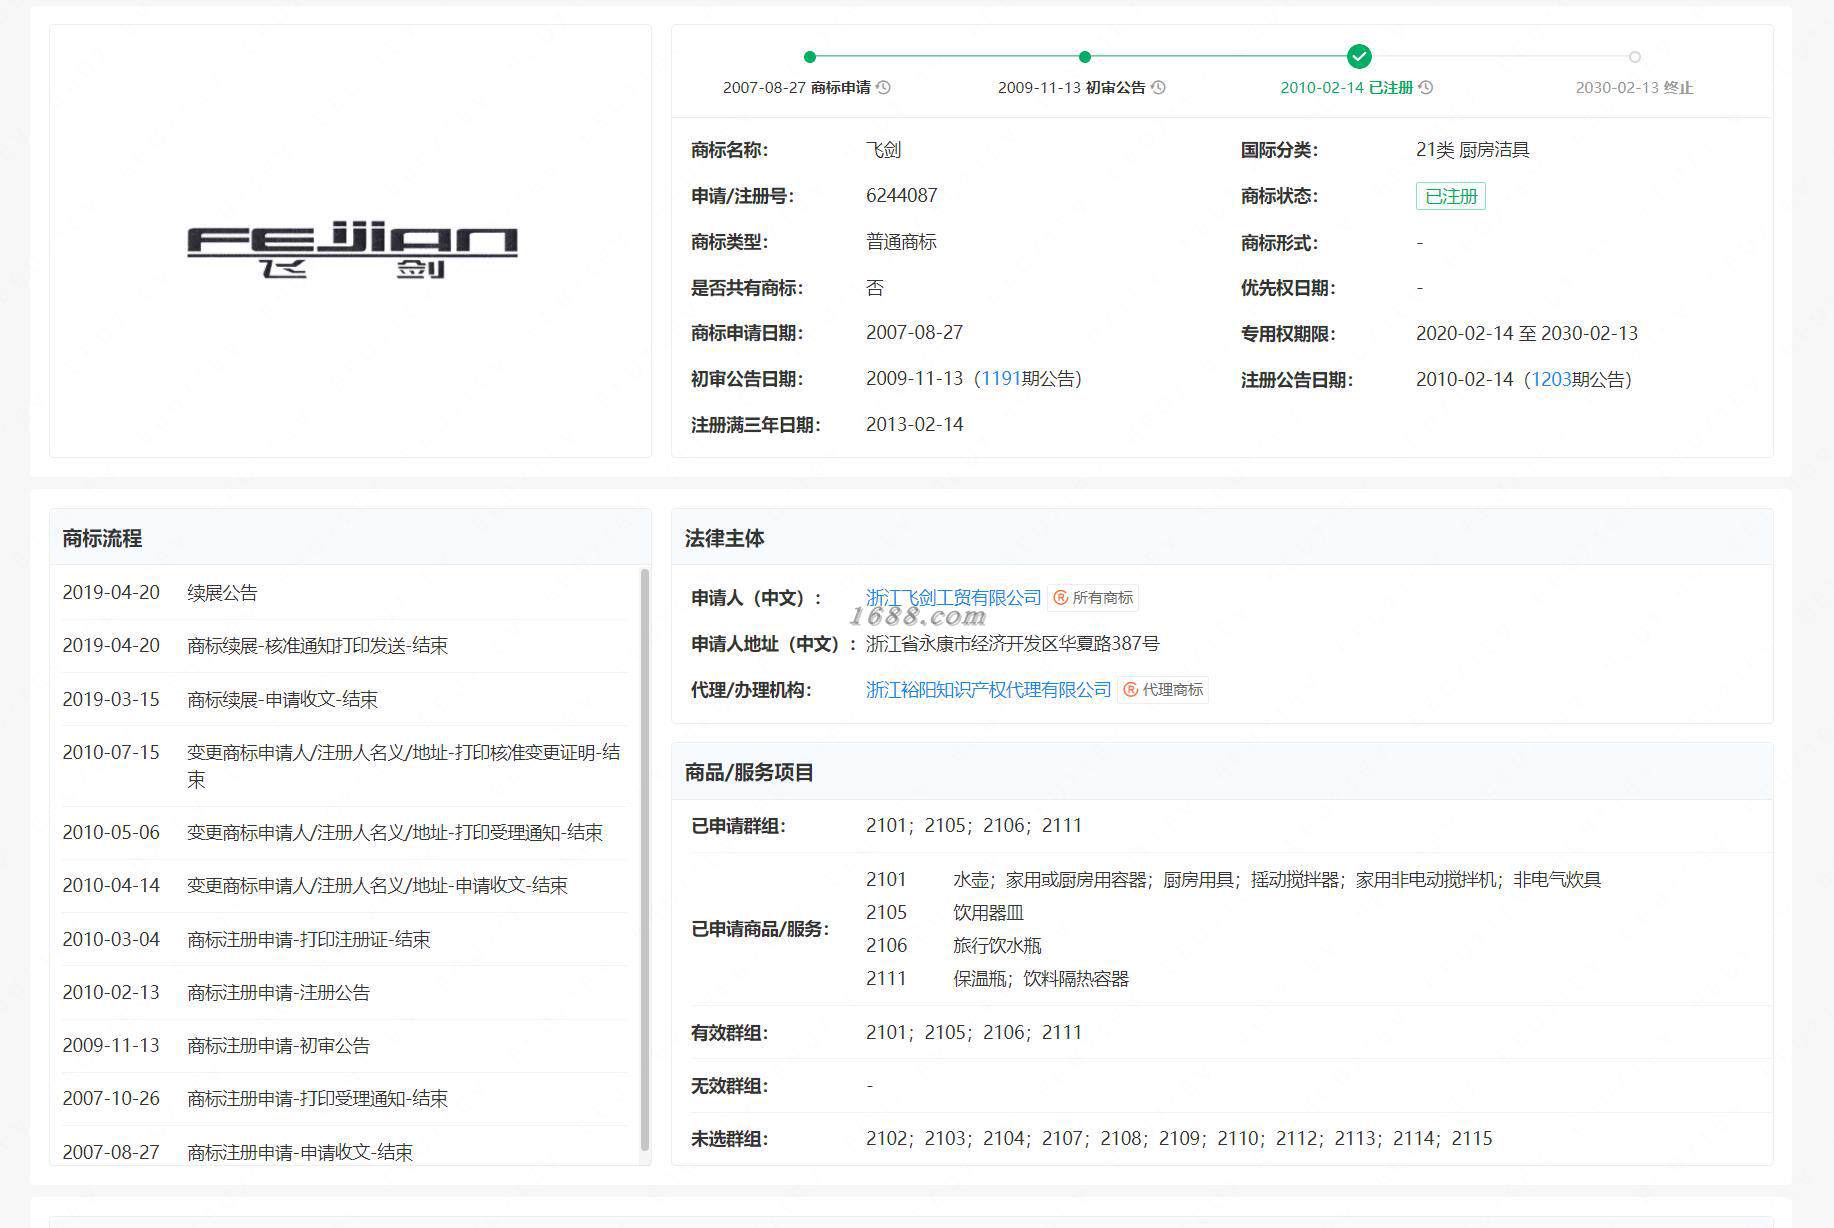
Task: Click 变更商标申请人-打印核准变更证明 row dated 2010-07-15
Action: (x=345, y=766)
